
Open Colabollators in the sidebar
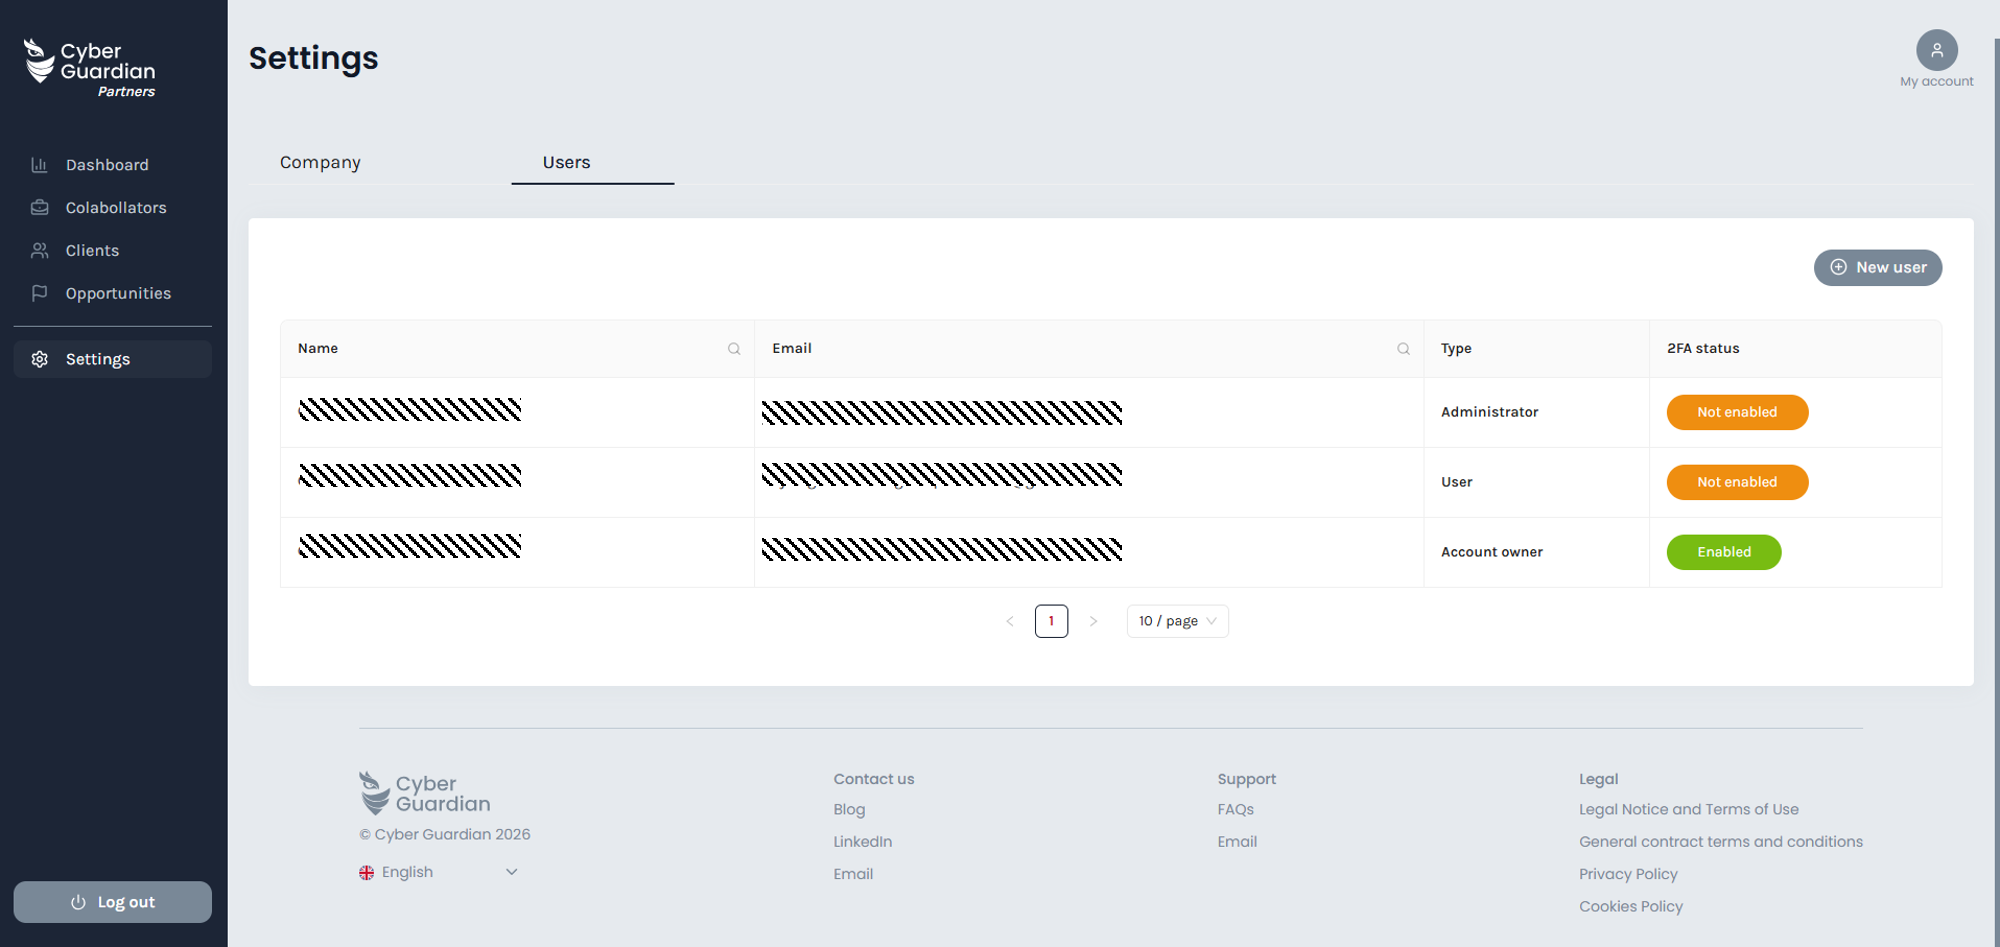[112, 208]
